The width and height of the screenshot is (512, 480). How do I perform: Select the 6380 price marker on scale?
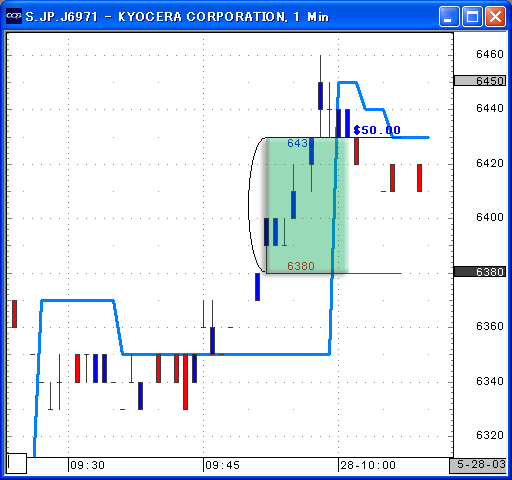pos(480,272)
